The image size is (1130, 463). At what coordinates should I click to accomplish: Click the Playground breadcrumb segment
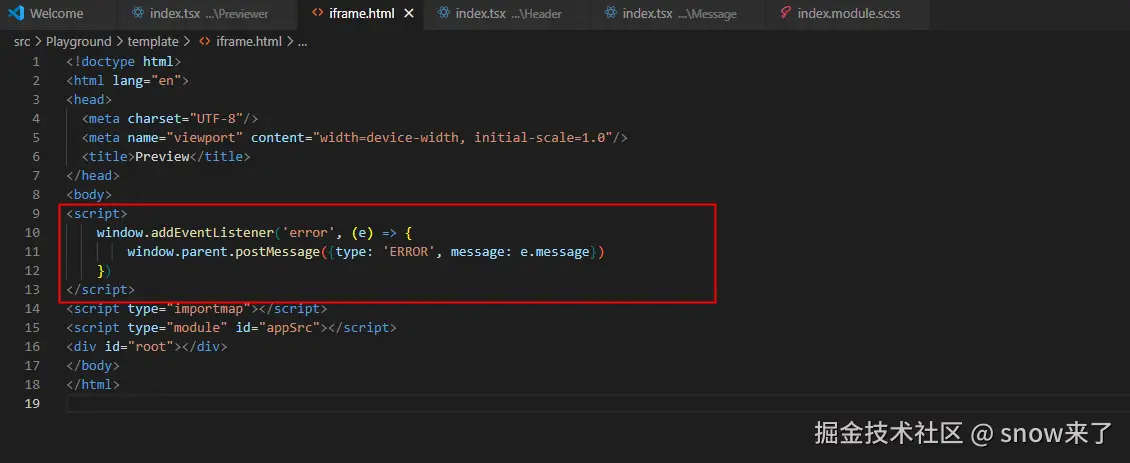(79, 41)
